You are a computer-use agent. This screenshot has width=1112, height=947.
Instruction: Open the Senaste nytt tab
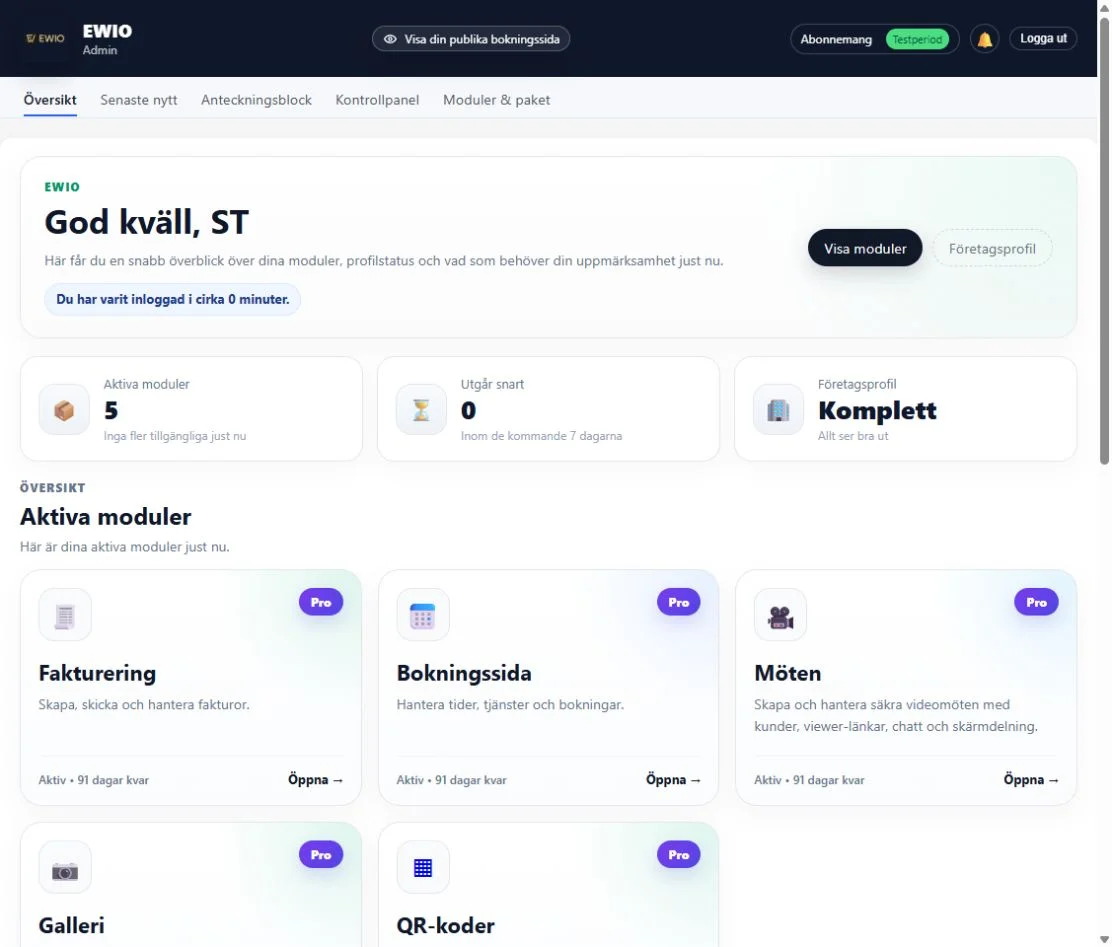[x=139, y=100]
